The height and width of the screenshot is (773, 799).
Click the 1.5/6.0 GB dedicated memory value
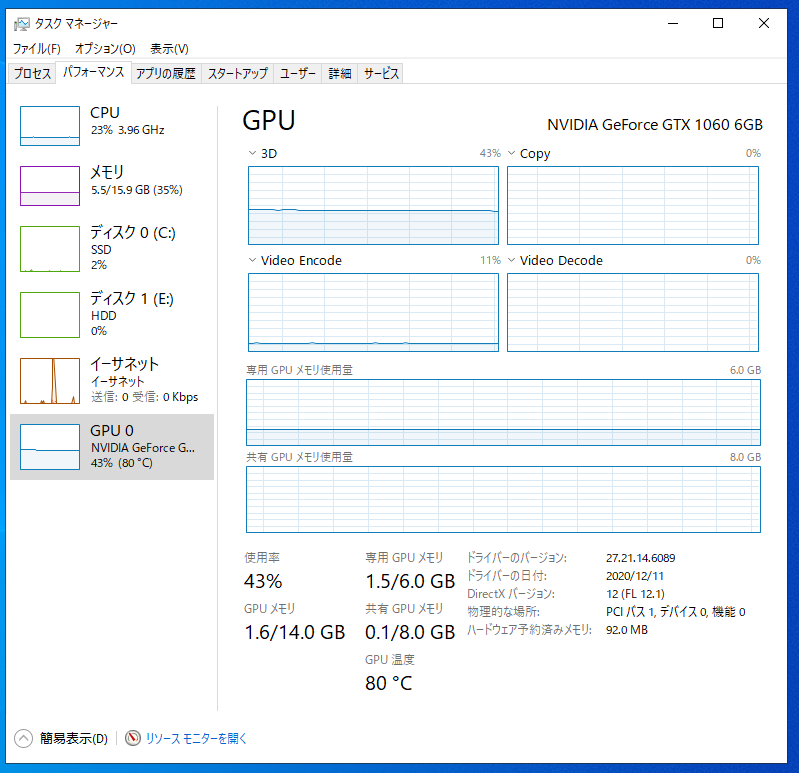pyautogui.click(x=410, y=581)
